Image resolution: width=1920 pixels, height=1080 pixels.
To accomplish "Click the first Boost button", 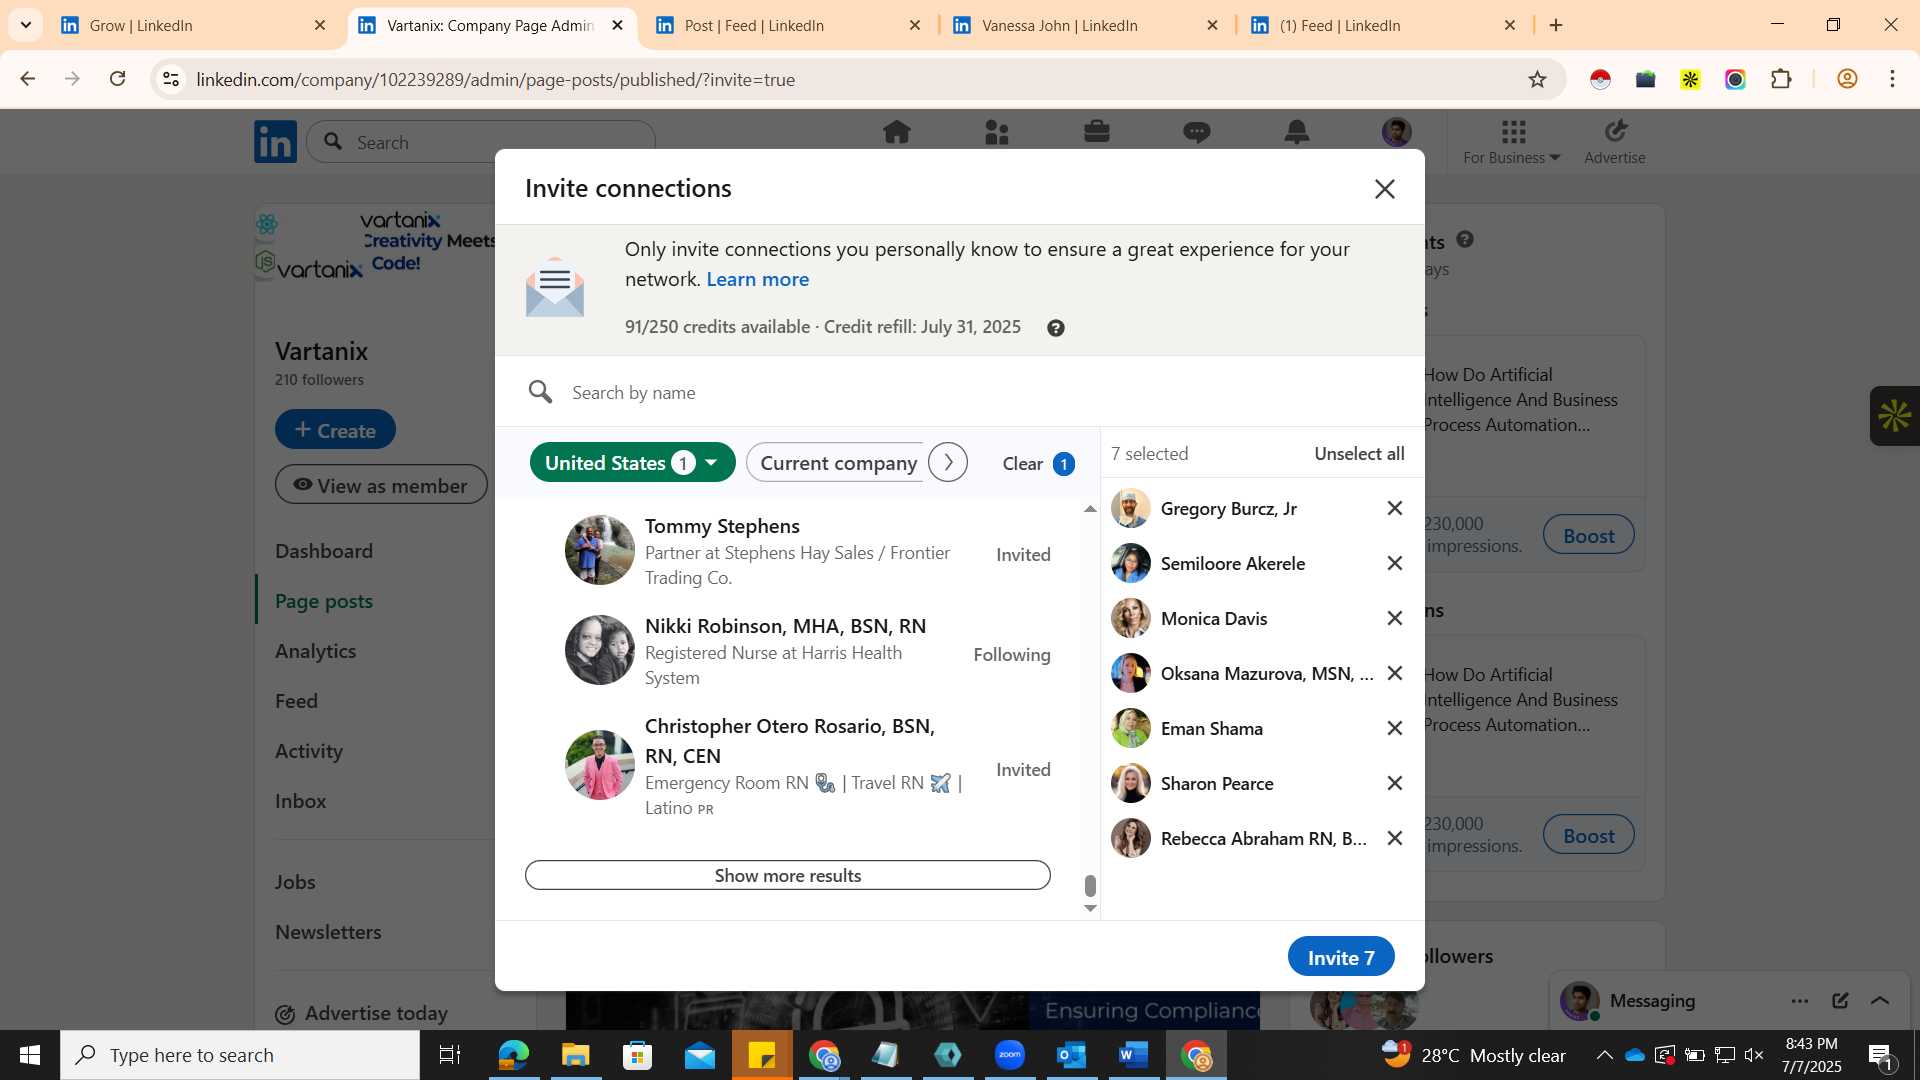I will (x=1588, y=535).
